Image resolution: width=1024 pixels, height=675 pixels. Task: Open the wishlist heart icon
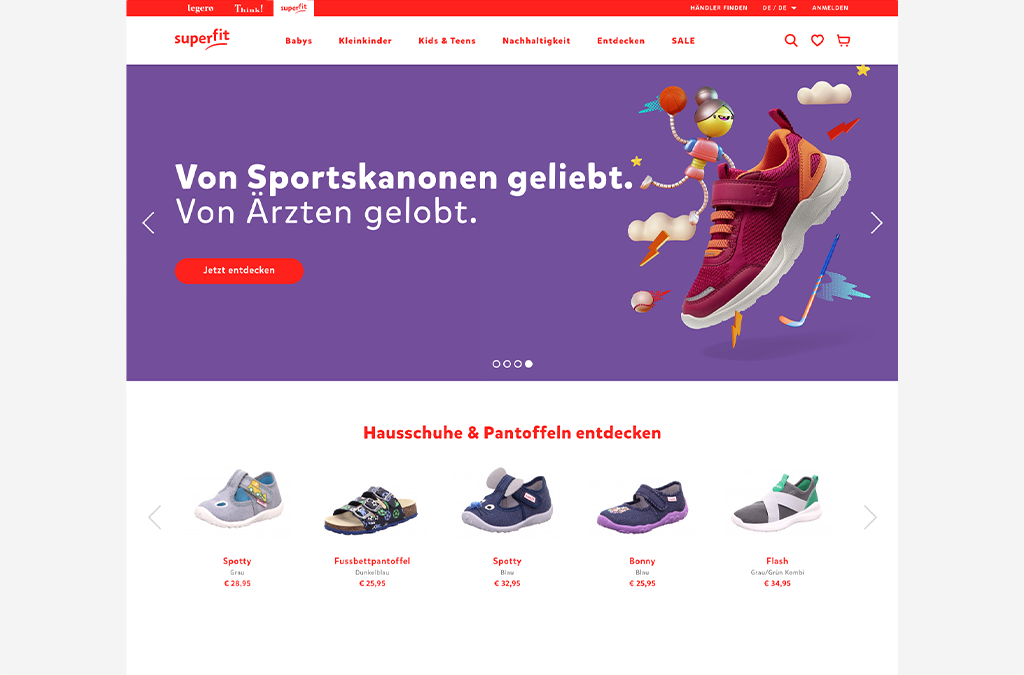[817, 40]
